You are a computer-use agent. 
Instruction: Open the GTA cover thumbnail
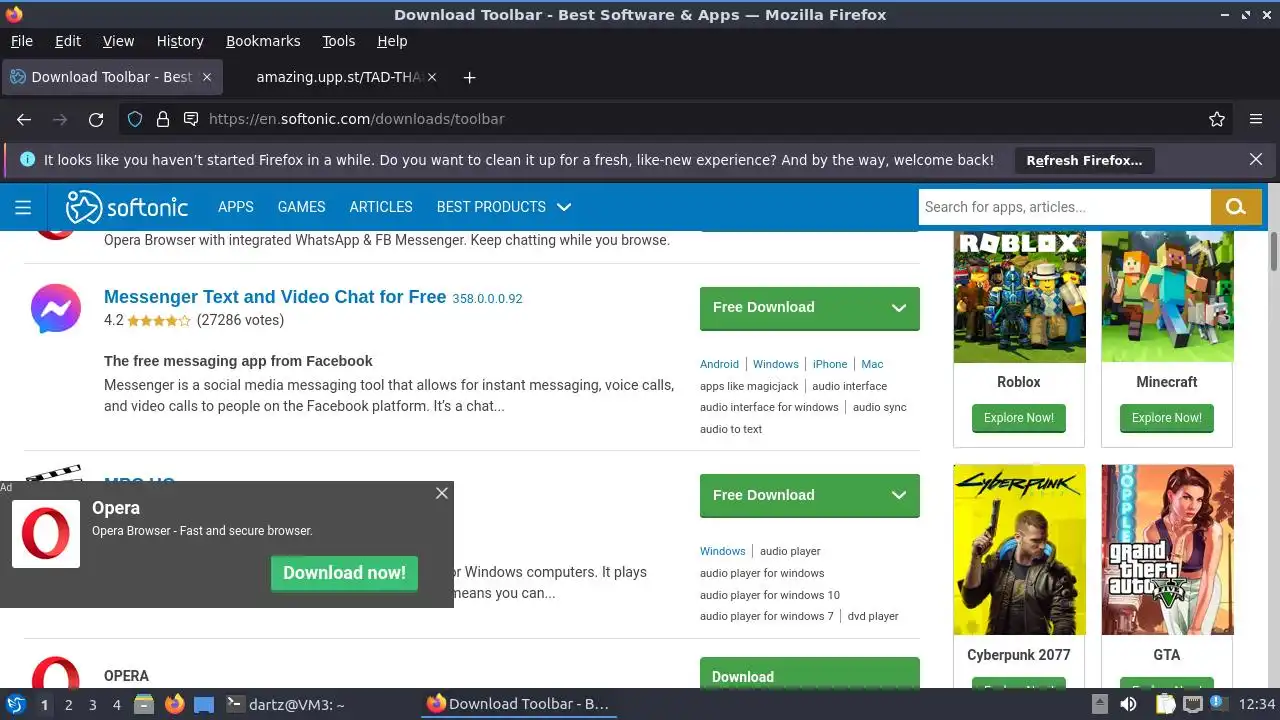click(1167, 549)
